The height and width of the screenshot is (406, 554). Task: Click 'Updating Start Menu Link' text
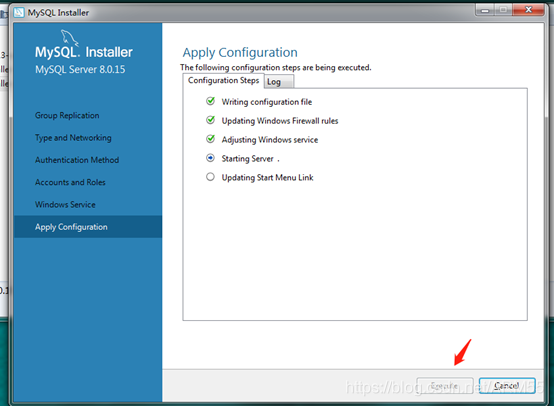point(267,177)
